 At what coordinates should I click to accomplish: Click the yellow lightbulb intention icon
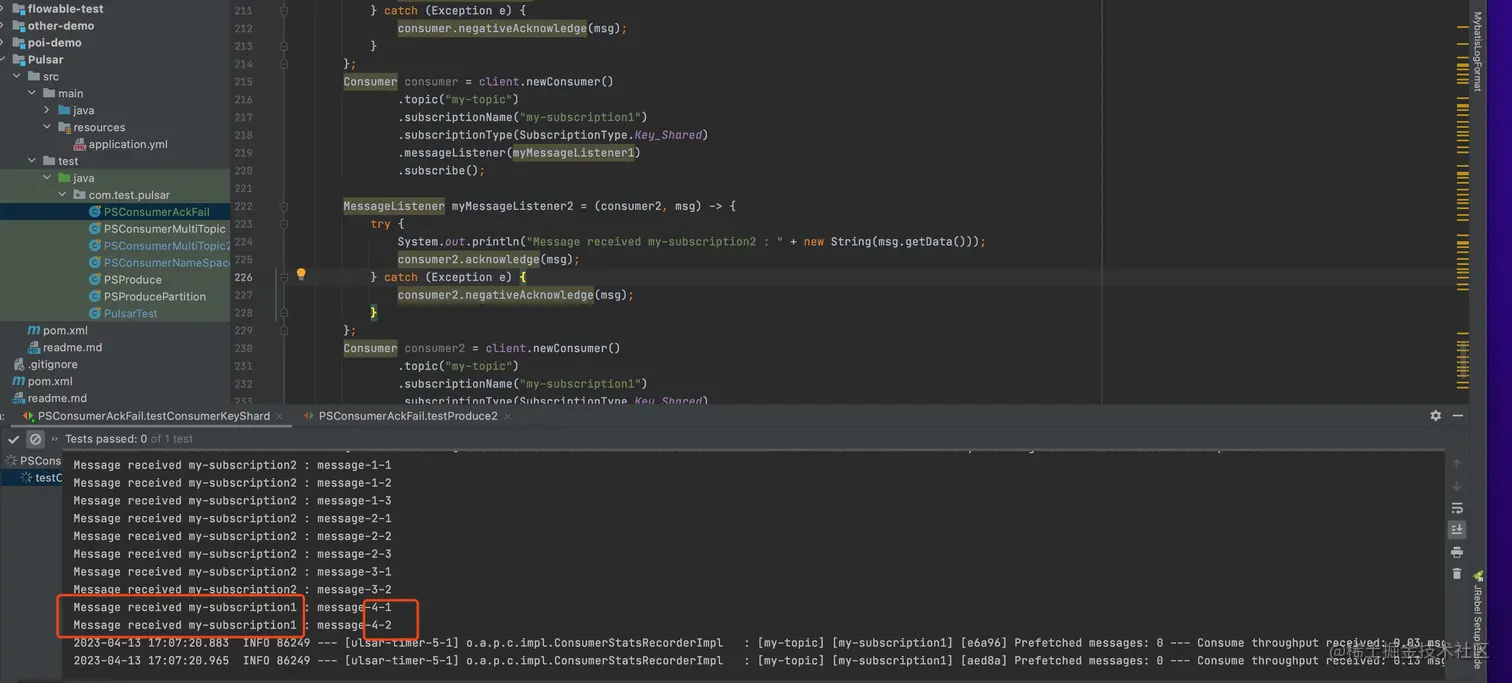(x=300, y=274)
